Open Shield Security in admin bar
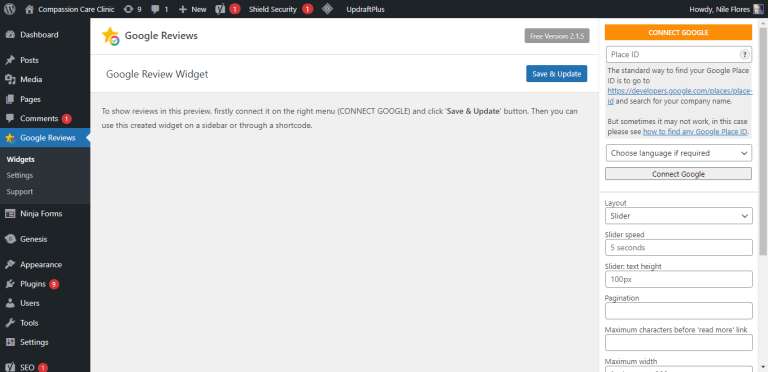 click(273, 9)
